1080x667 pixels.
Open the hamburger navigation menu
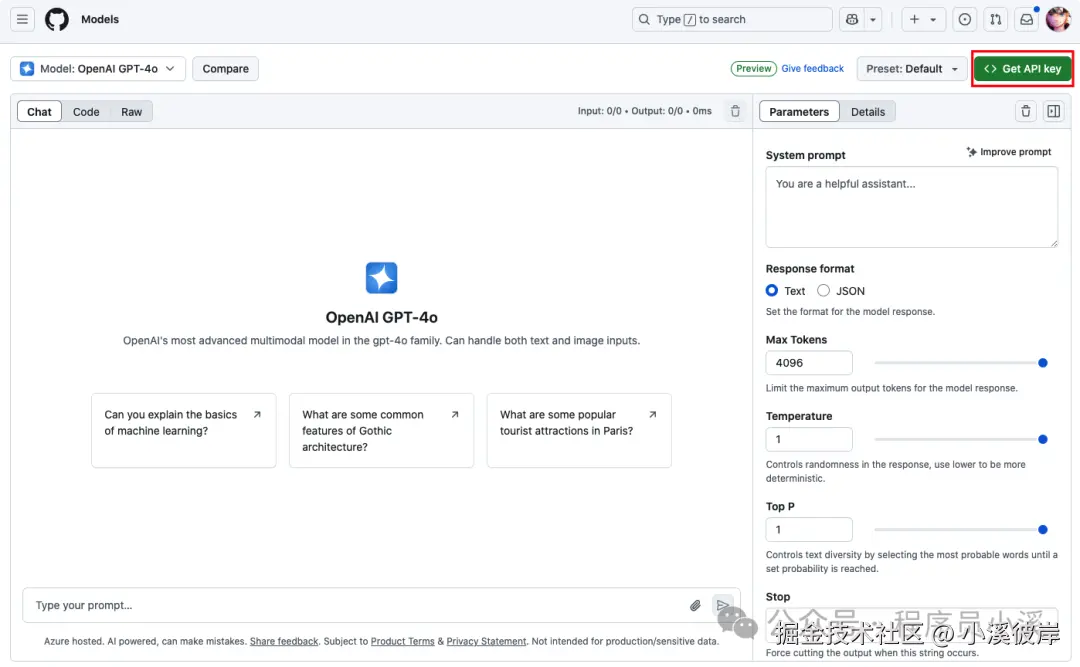[22, 19]
